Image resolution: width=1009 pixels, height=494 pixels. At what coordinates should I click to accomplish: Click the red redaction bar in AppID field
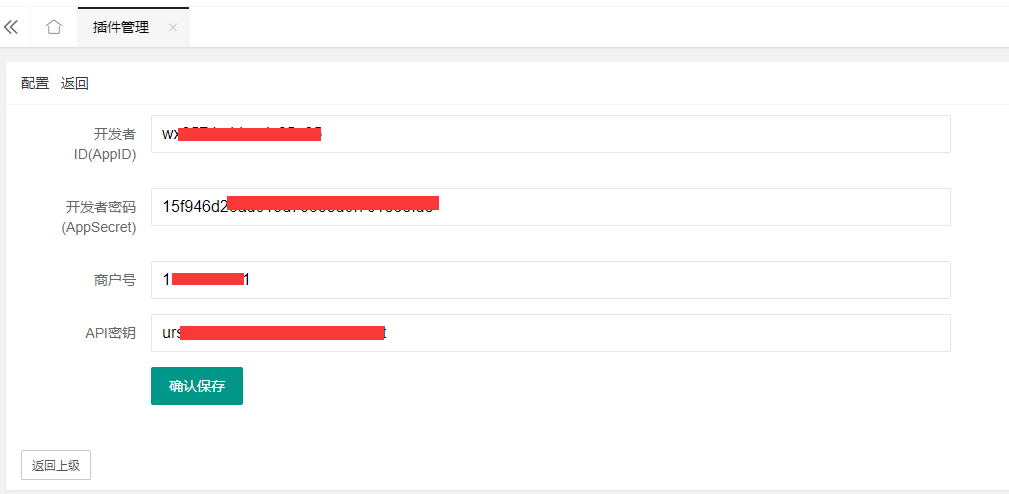[250, 134]
